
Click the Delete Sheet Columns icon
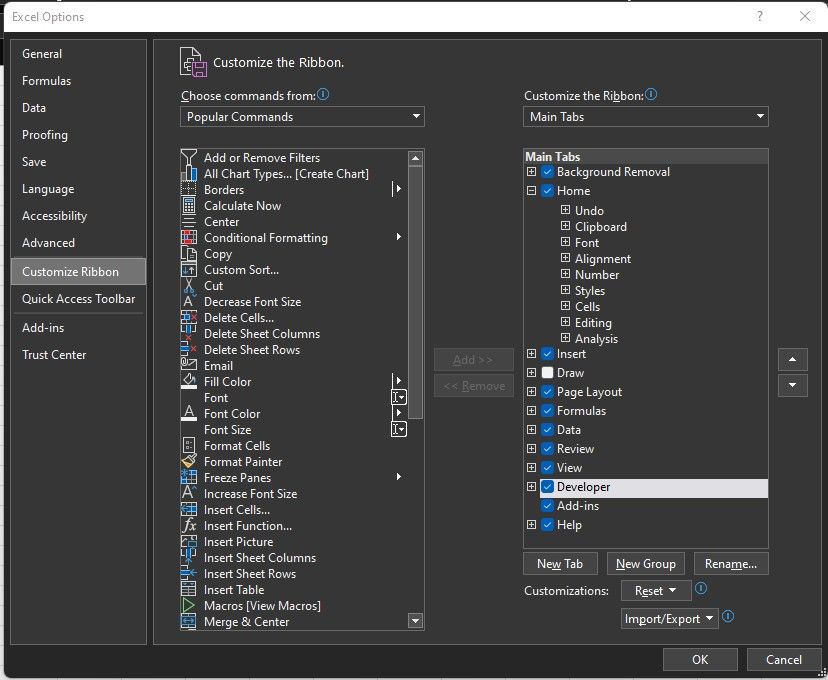click(189, 334)
